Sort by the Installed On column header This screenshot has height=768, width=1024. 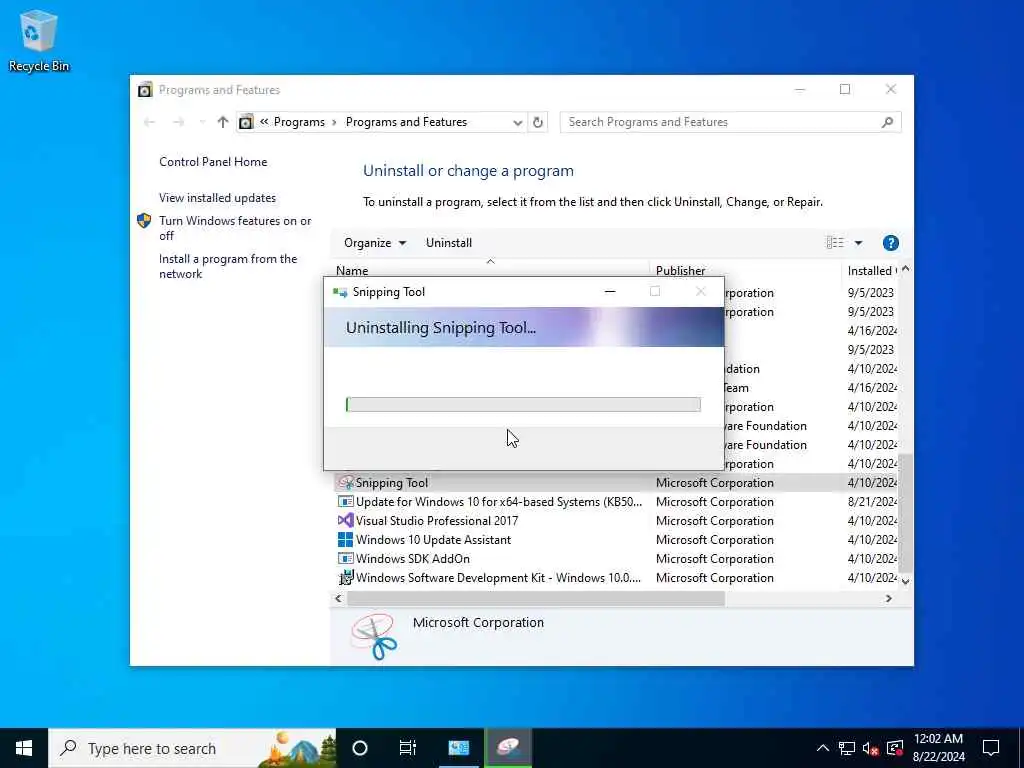pos(871,270)
